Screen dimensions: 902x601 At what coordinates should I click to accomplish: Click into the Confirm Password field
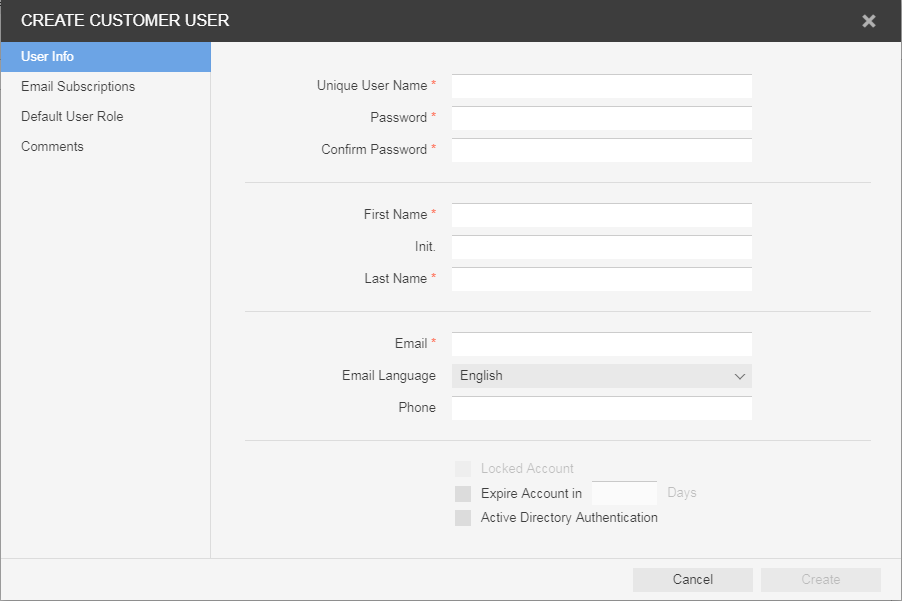[601, 151]
